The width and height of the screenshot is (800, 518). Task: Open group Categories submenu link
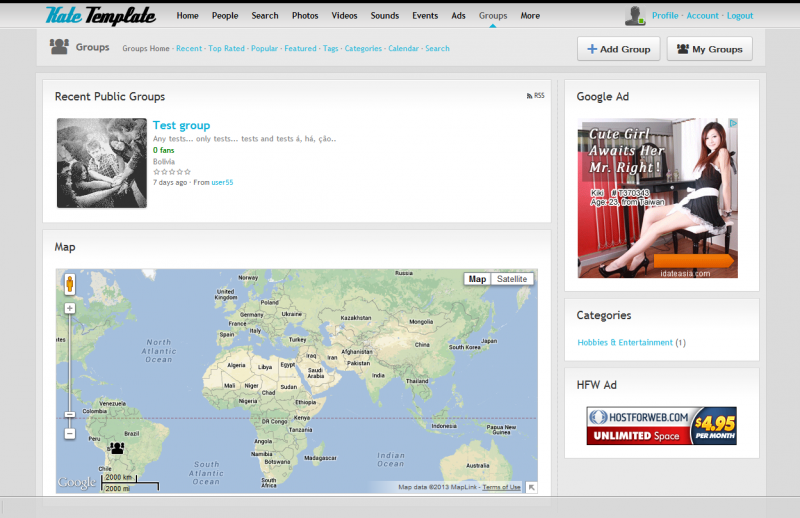click(x=363, y=48)
